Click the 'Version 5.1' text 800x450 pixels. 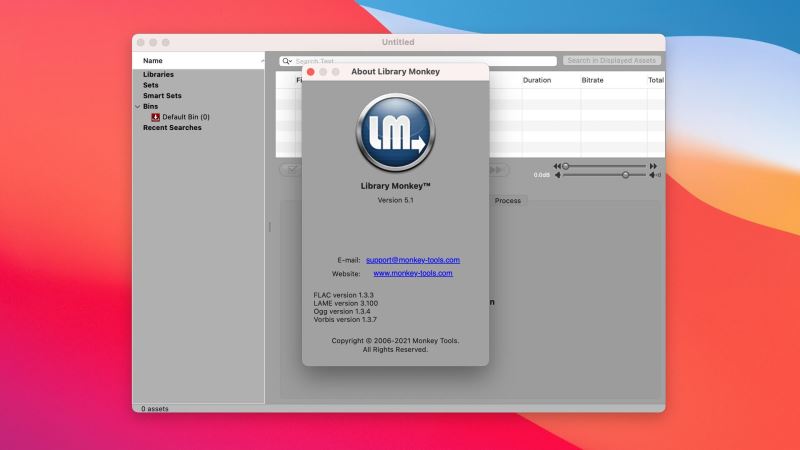(x=395, y=201)
